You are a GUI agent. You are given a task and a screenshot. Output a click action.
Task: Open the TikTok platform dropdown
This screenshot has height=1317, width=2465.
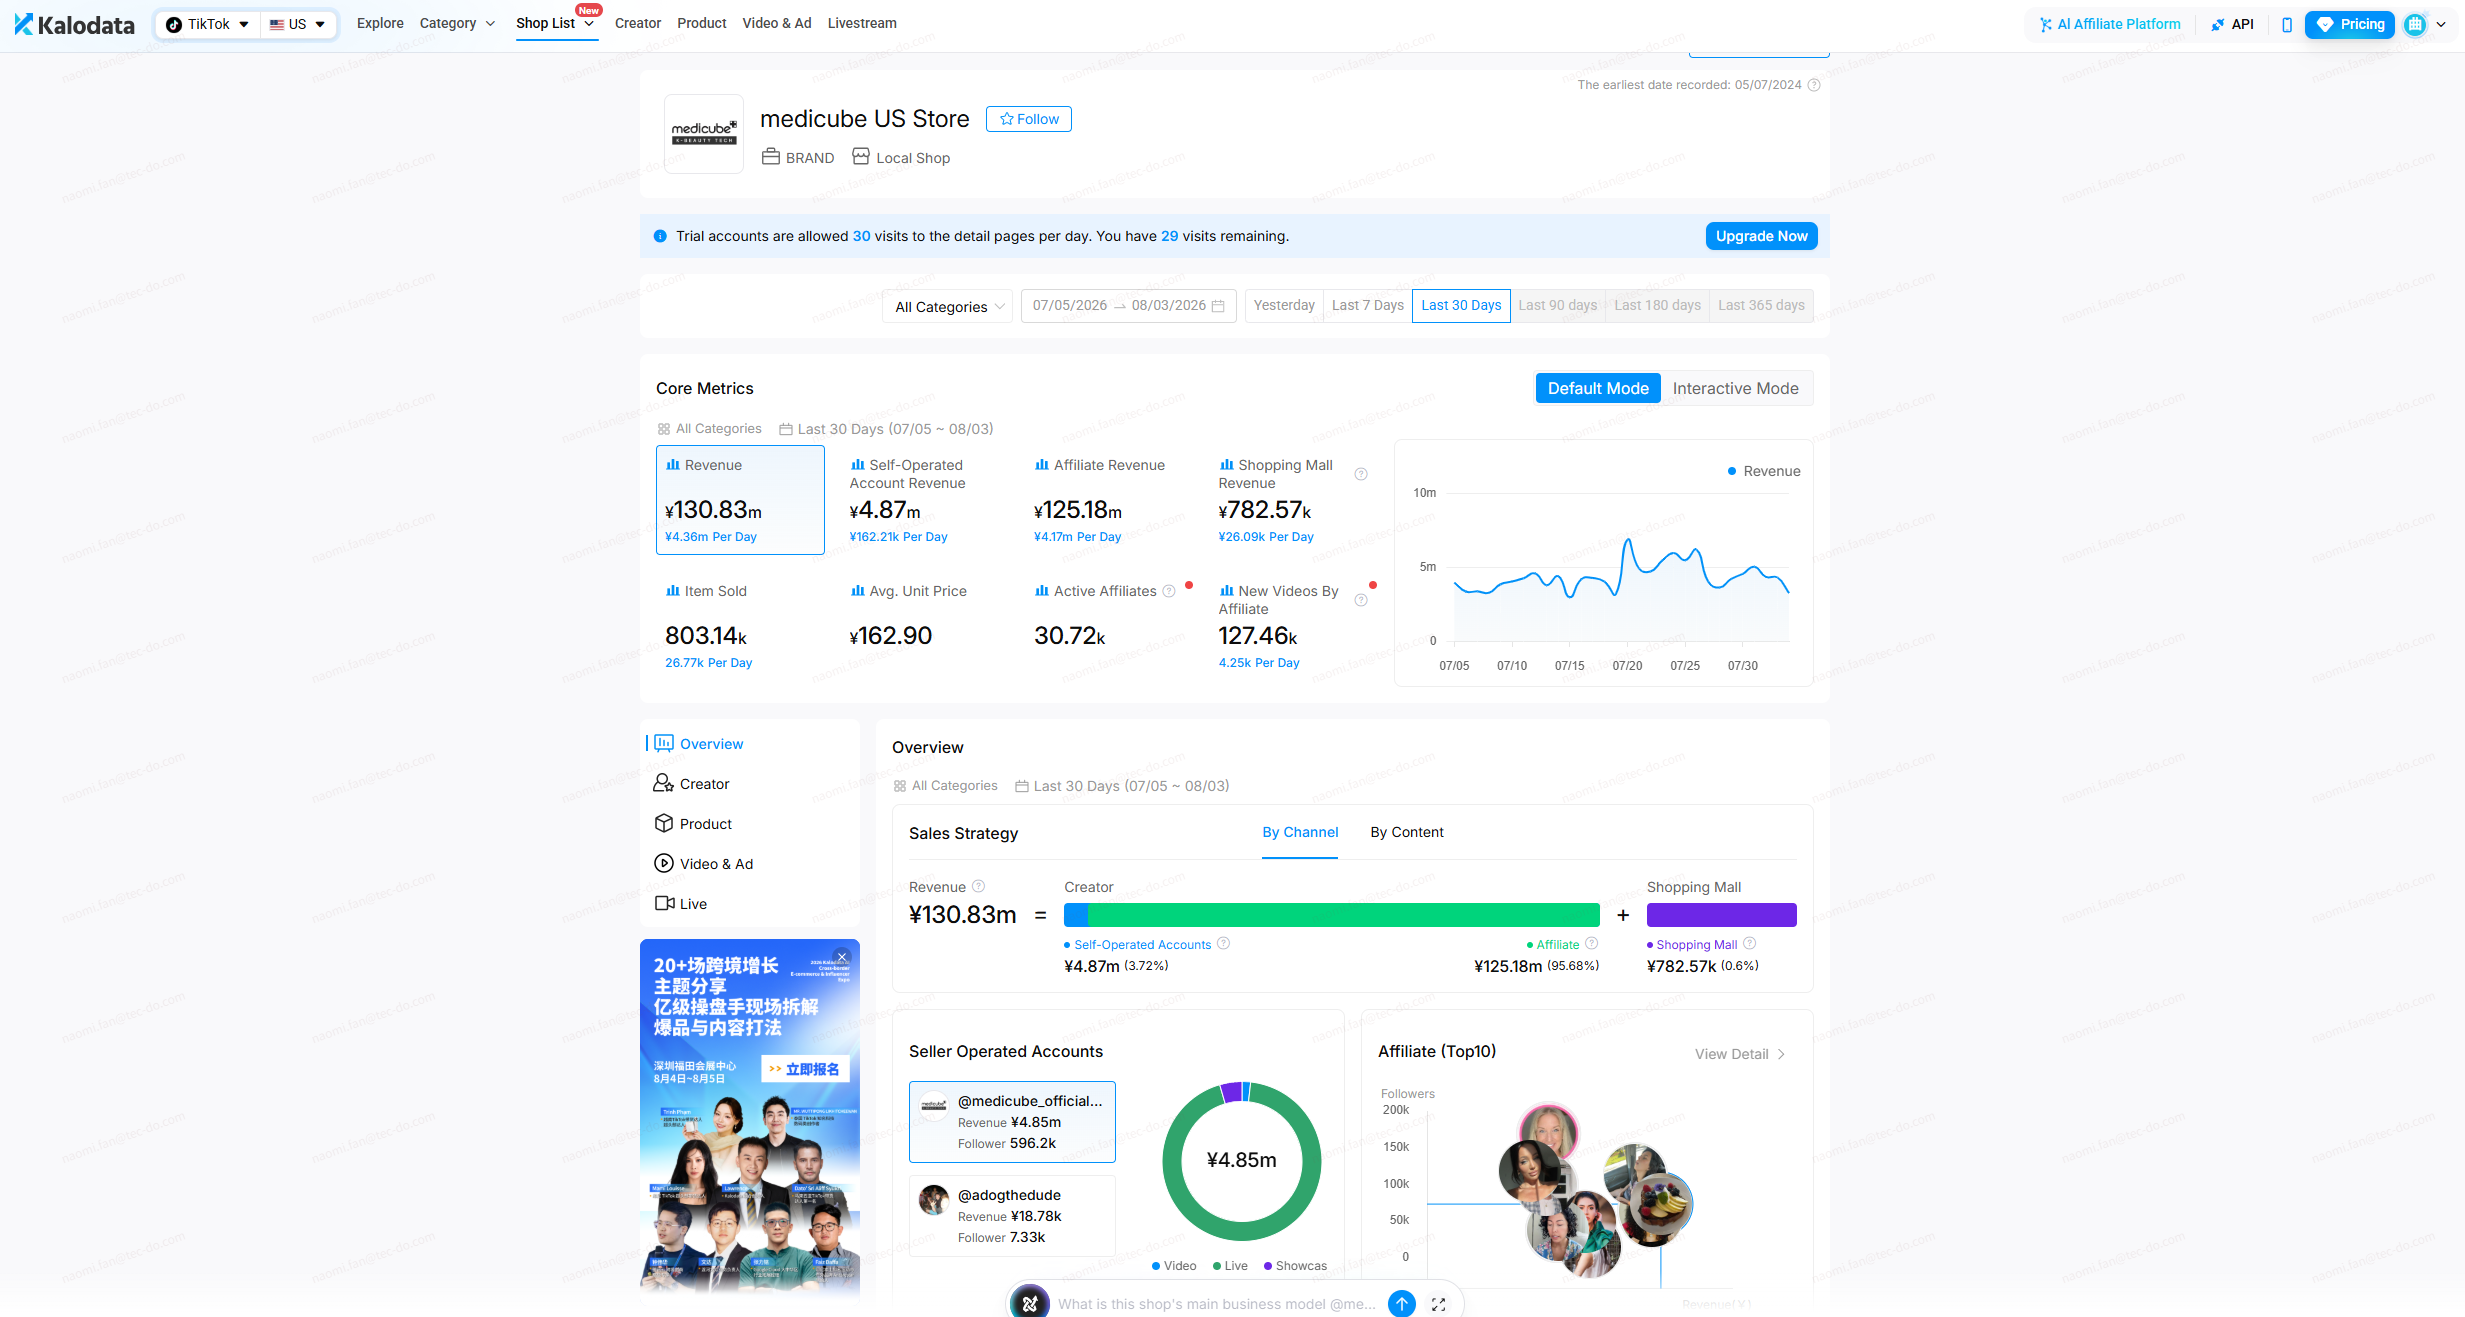coord(208,24)
